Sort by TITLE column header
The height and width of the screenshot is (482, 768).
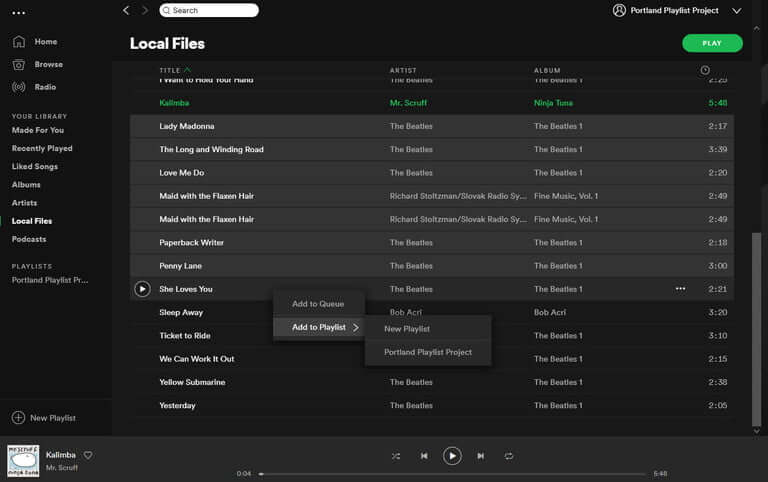click(170, 71)
